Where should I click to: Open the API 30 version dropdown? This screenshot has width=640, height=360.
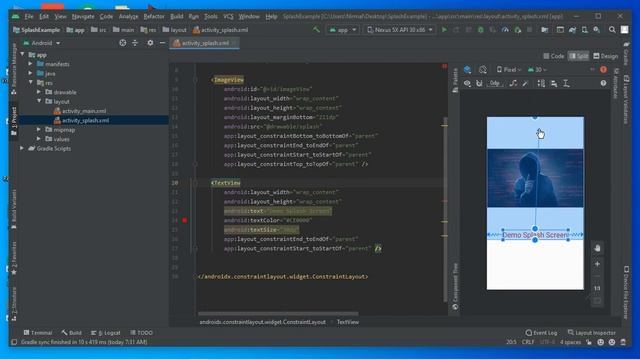(537, 70)
